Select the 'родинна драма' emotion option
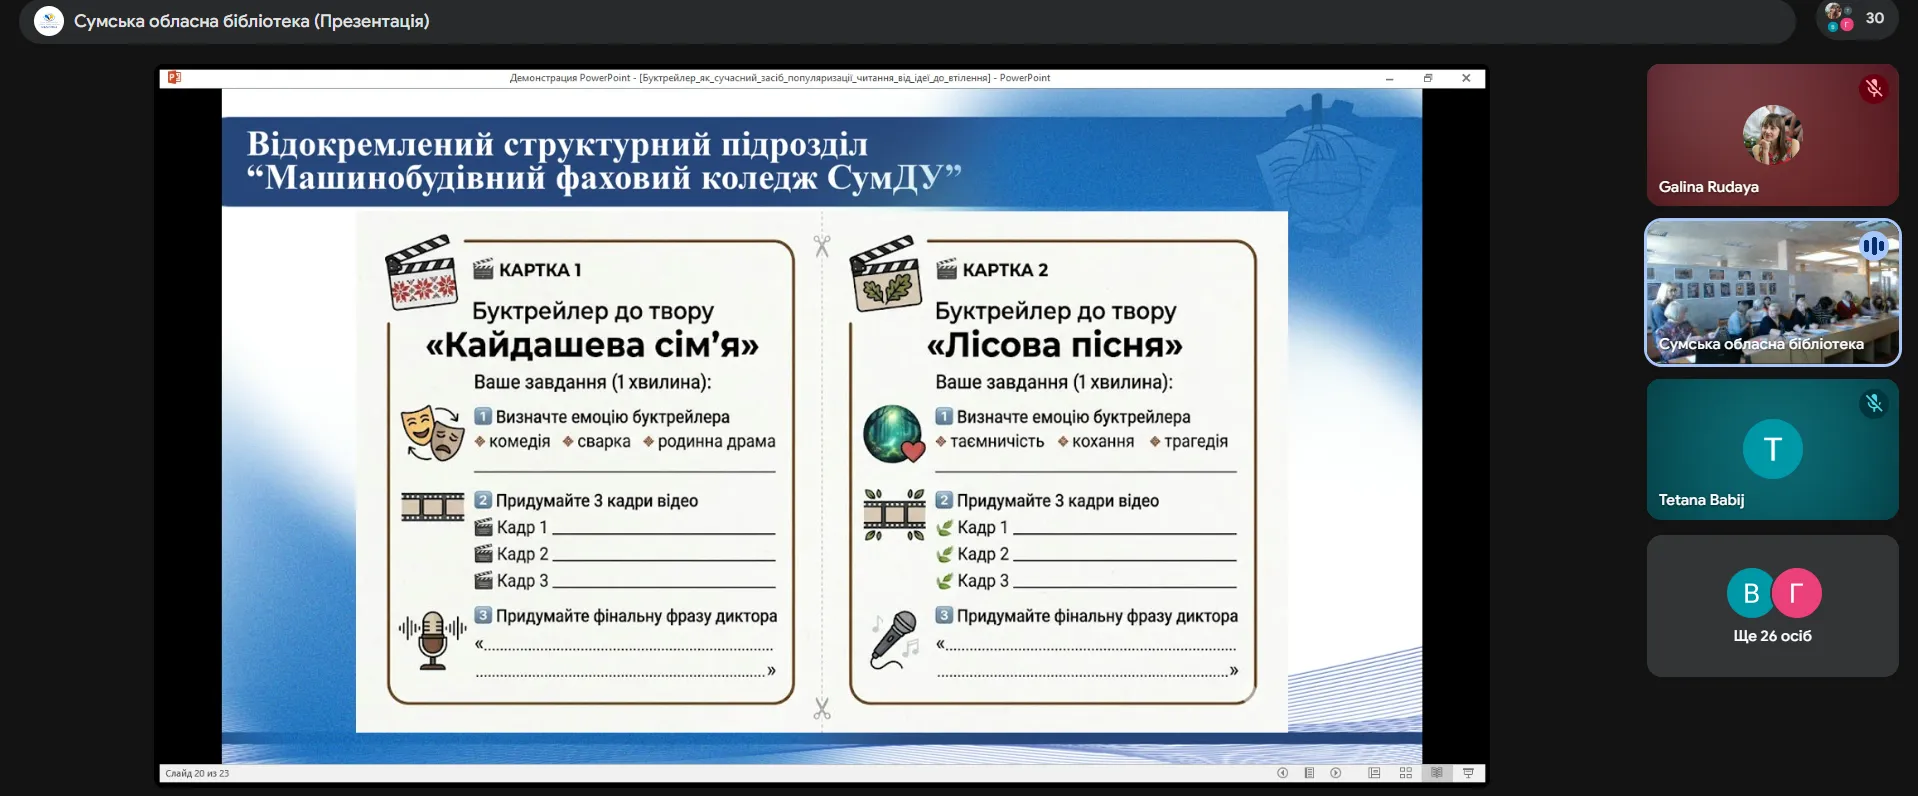1918x796 pixels. (x=716, y=441)
